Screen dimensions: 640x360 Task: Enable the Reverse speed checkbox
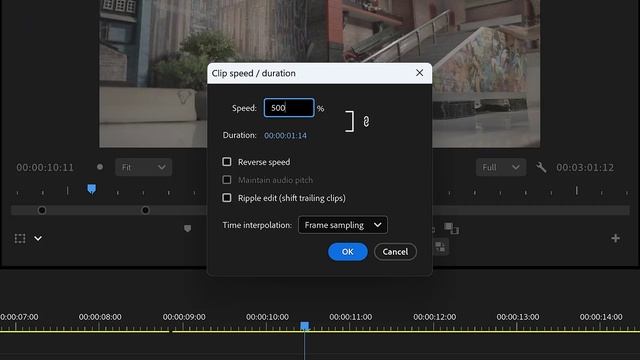[x=227, y=162]
